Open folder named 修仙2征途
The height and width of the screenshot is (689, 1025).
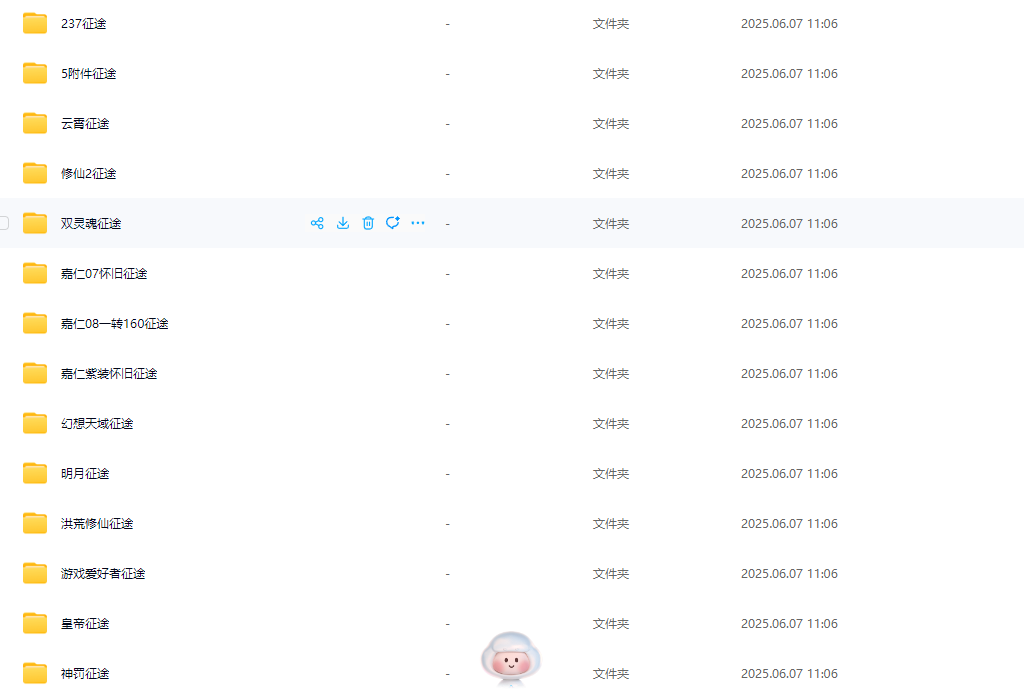[88, 174]
